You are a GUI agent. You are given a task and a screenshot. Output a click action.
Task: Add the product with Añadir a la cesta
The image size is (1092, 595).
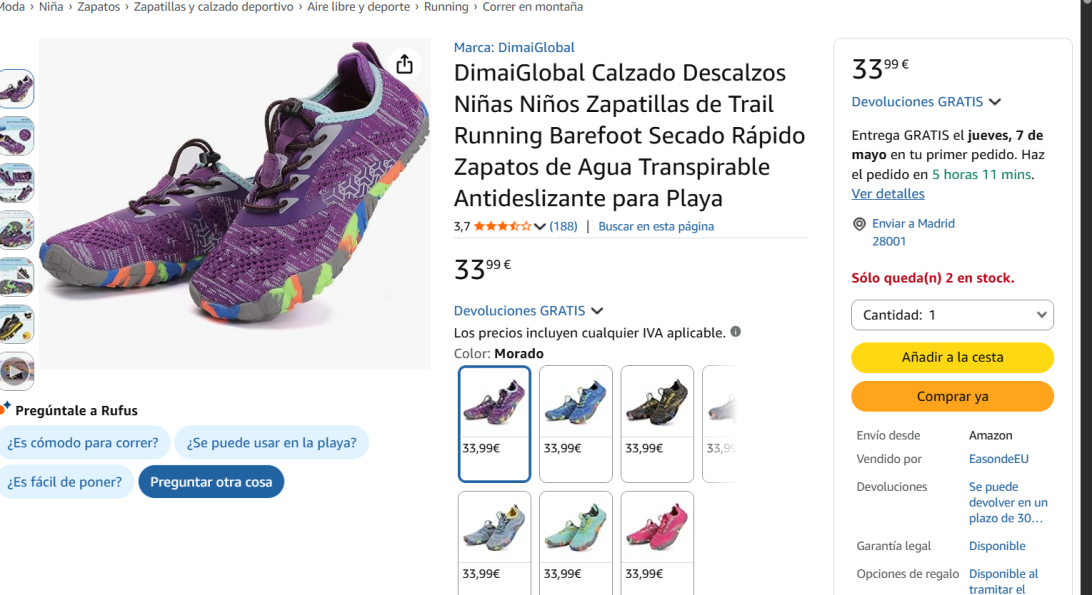point(952,357)
